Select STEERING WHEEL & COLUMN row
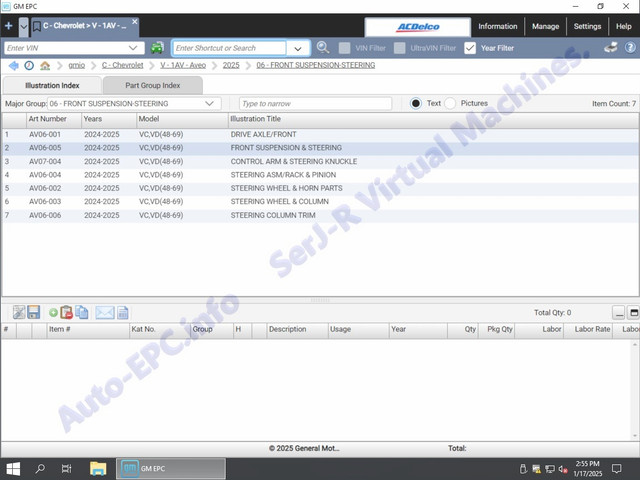640x480 pixels. (320, 202)
